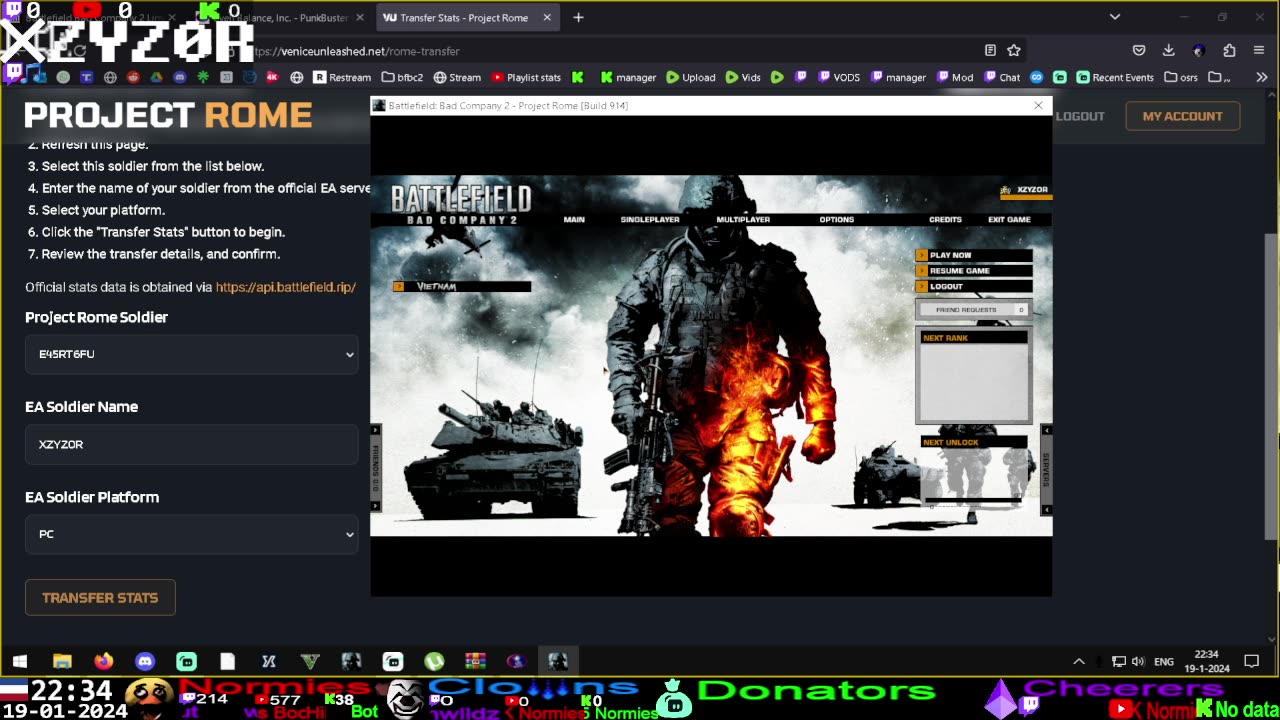
Task: Open the Windows notification center icon
Action: [1251, 661]
